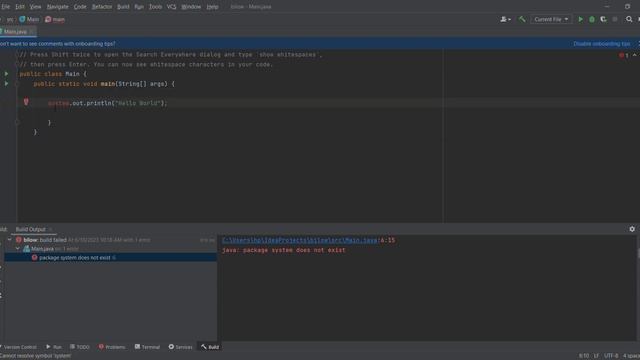
Task: Click the run gutter arrow beside main method
Action: [x=6, y=84]
